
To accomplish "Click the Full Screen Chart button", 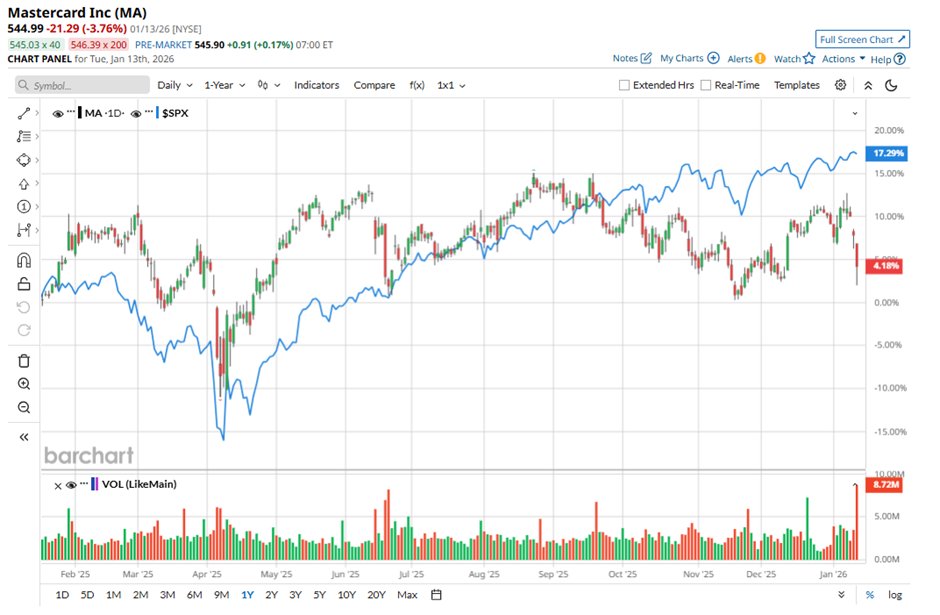I will tap(862, 39).
